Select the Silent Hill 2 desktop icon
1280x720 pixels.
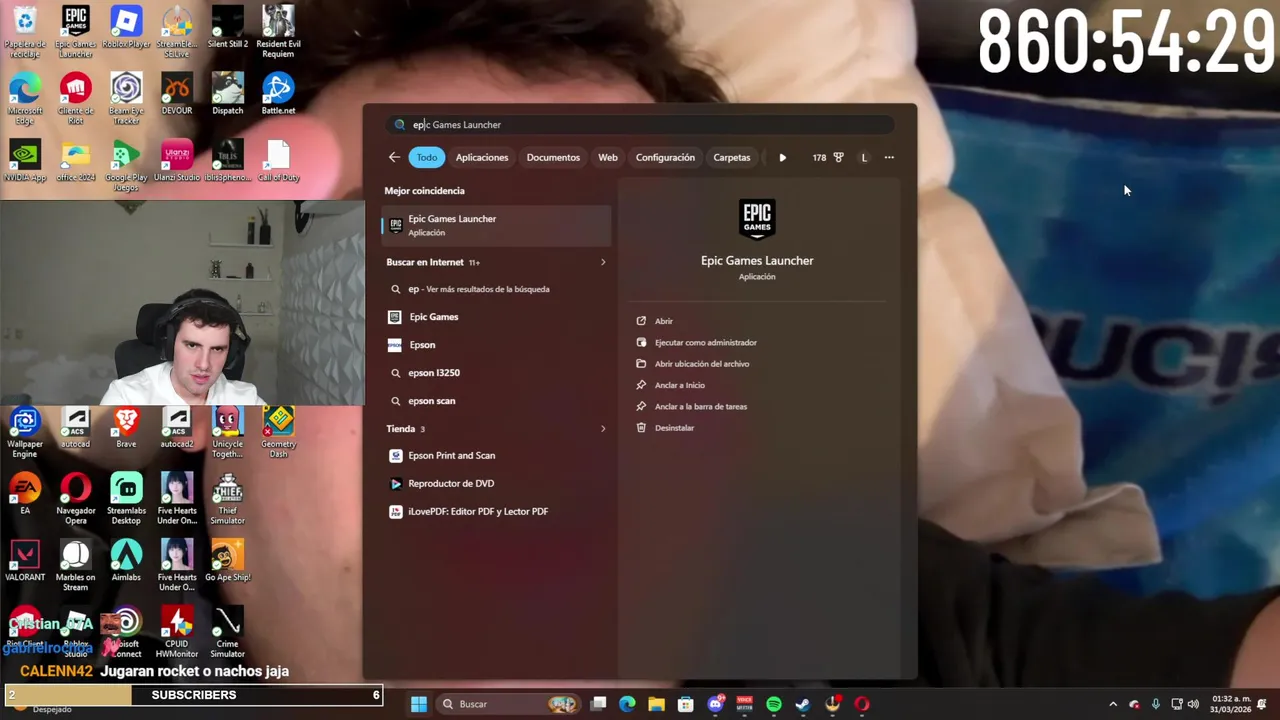tap(228, 28)
